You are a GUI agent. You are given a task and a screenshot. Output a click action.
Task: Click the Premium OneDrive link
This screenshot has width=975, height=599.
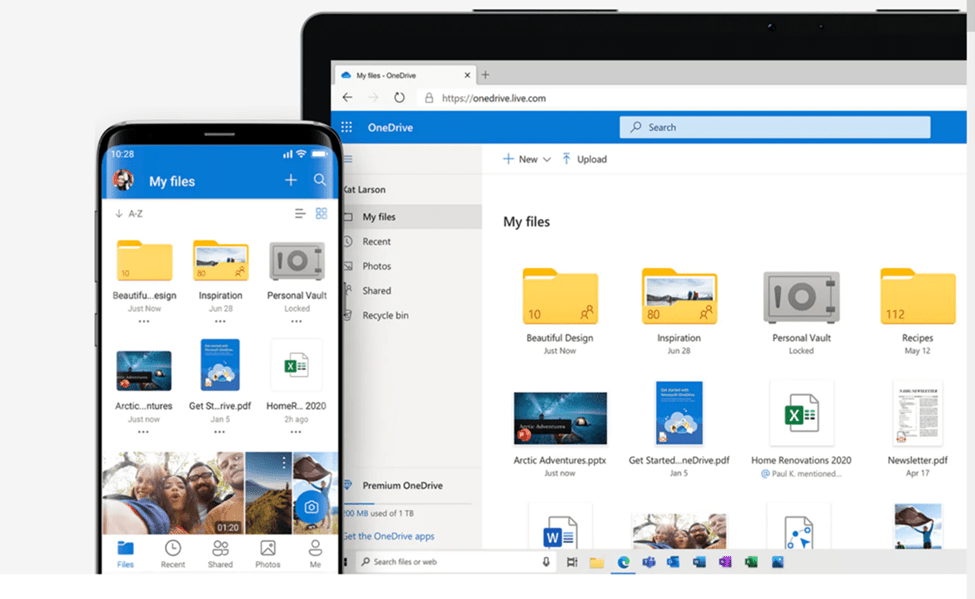[402, 485]
